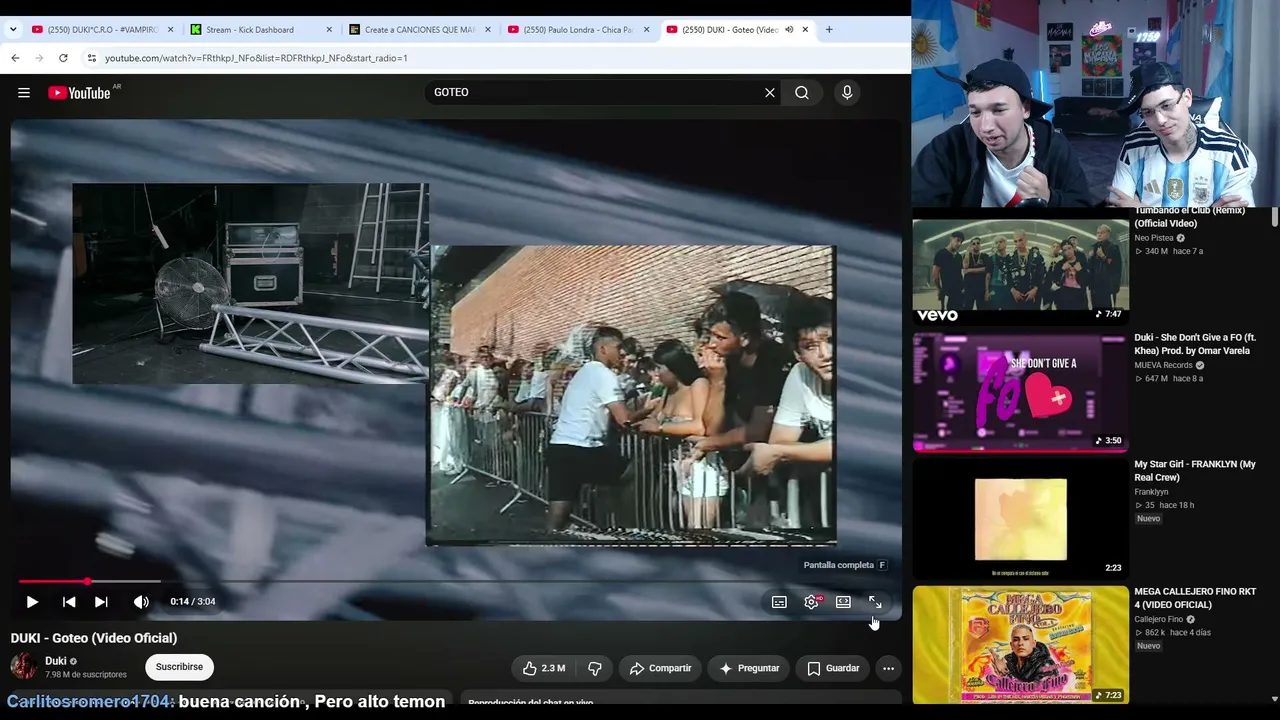Visit the Neo Pistea channel
This screenshot has height=720, width=1280.
pyautogui.click(x=1154, y=238)
